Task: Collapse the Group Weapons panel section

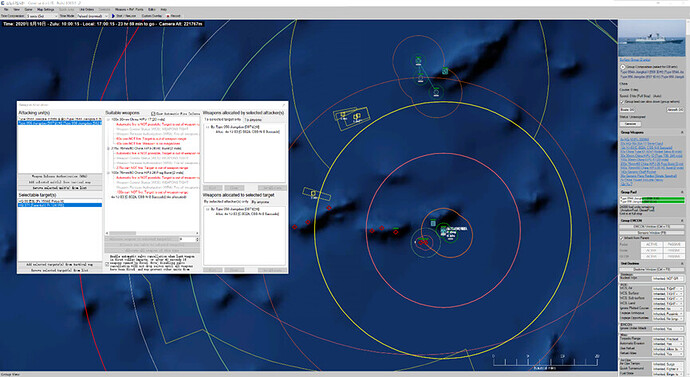Action: [682, 132]
